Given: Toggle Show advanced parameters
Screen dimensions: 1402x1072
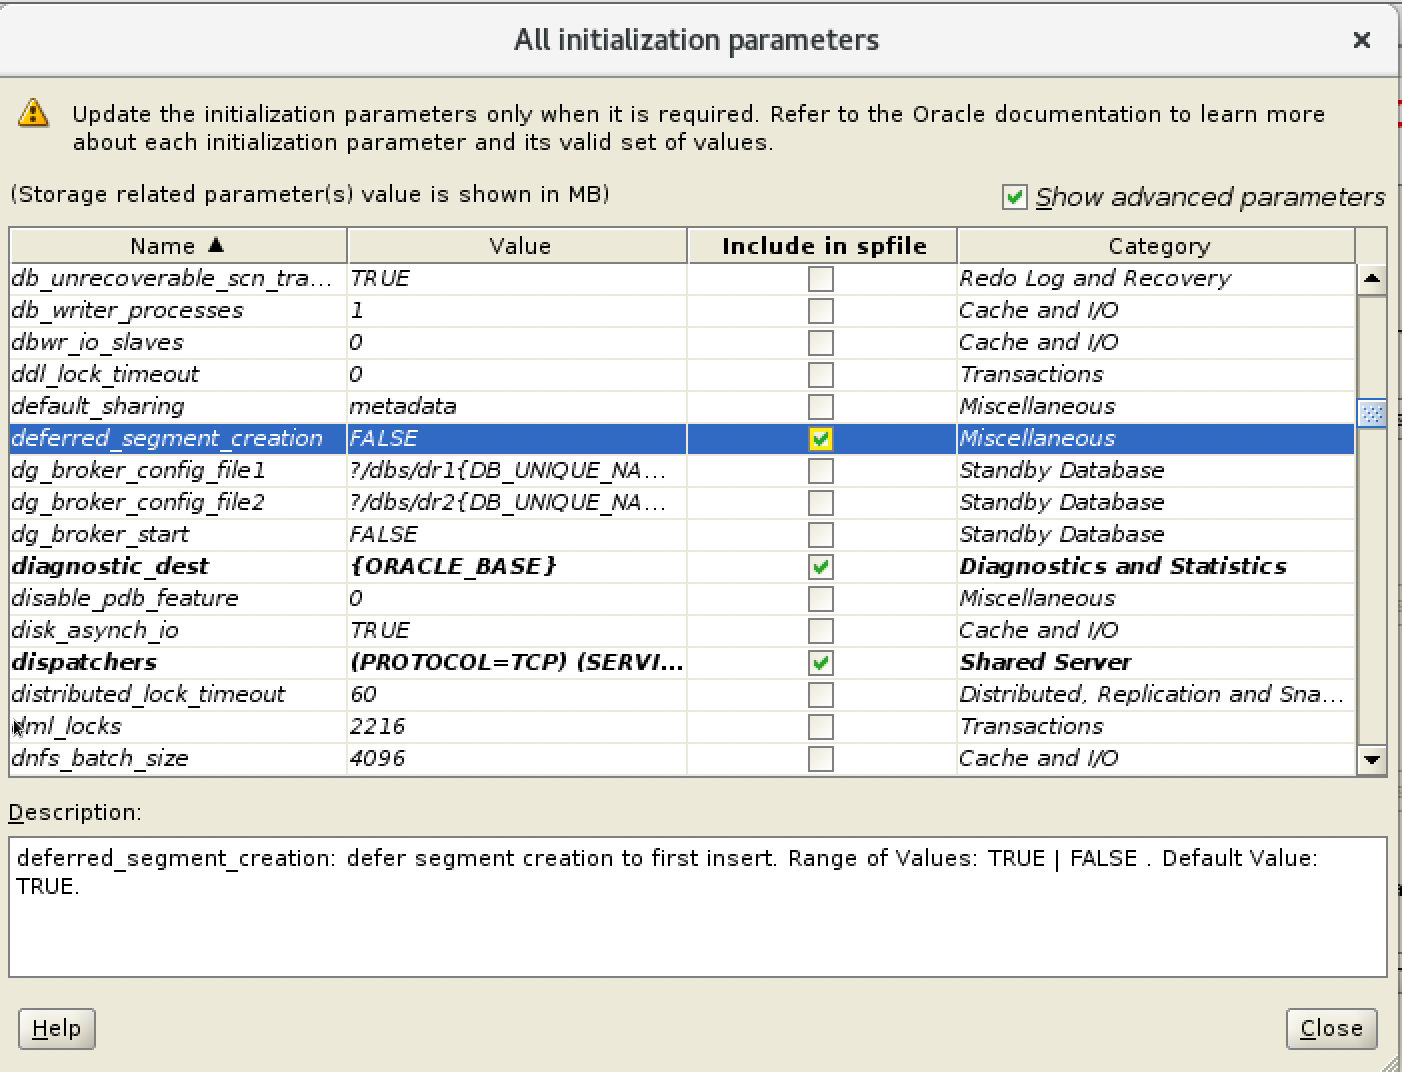Looking at the screenshot, I should 1013,197.
